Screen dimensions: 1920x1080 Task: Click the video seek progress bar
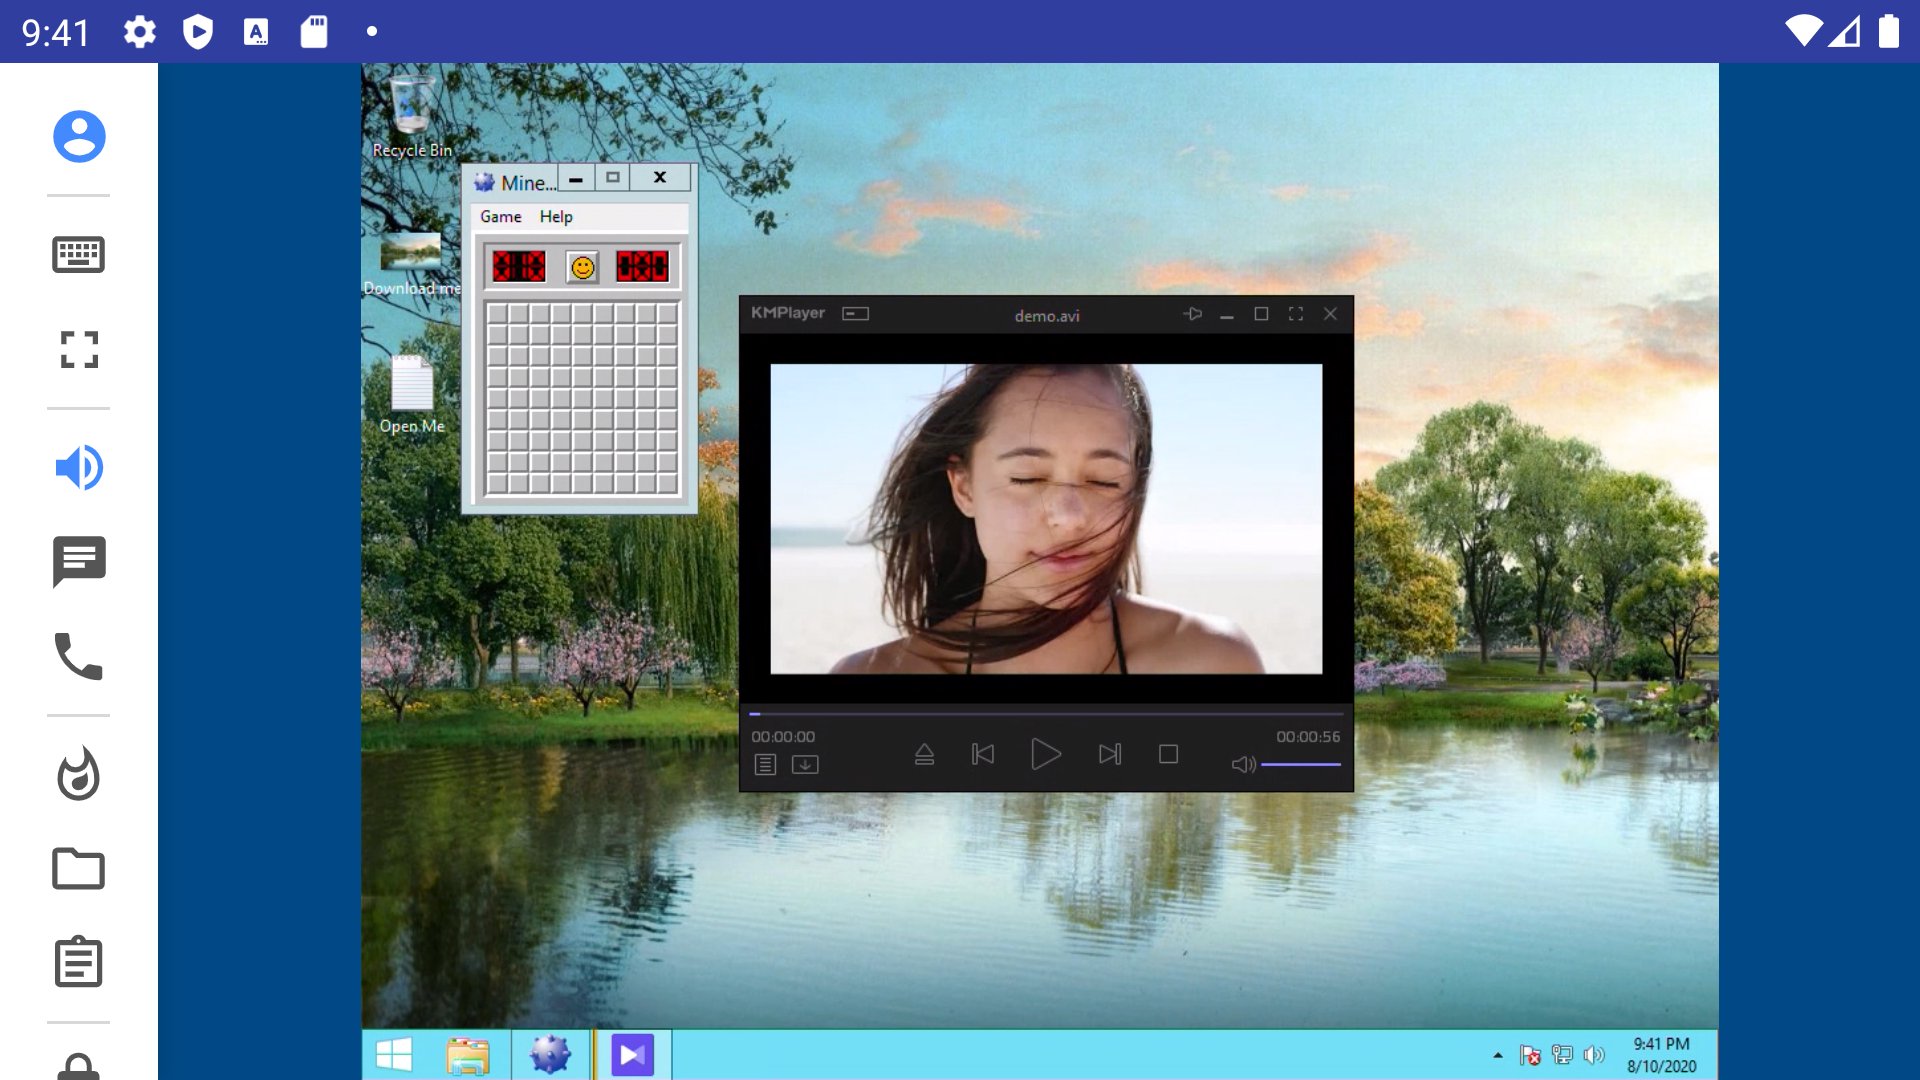pyautogui.click(x=1045, y=714)
